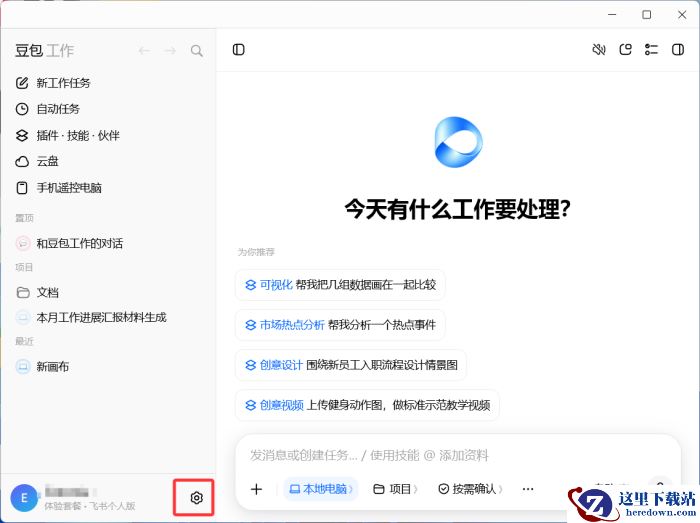Click the phone icon beside 手机遥控电脑

(22, 188)
